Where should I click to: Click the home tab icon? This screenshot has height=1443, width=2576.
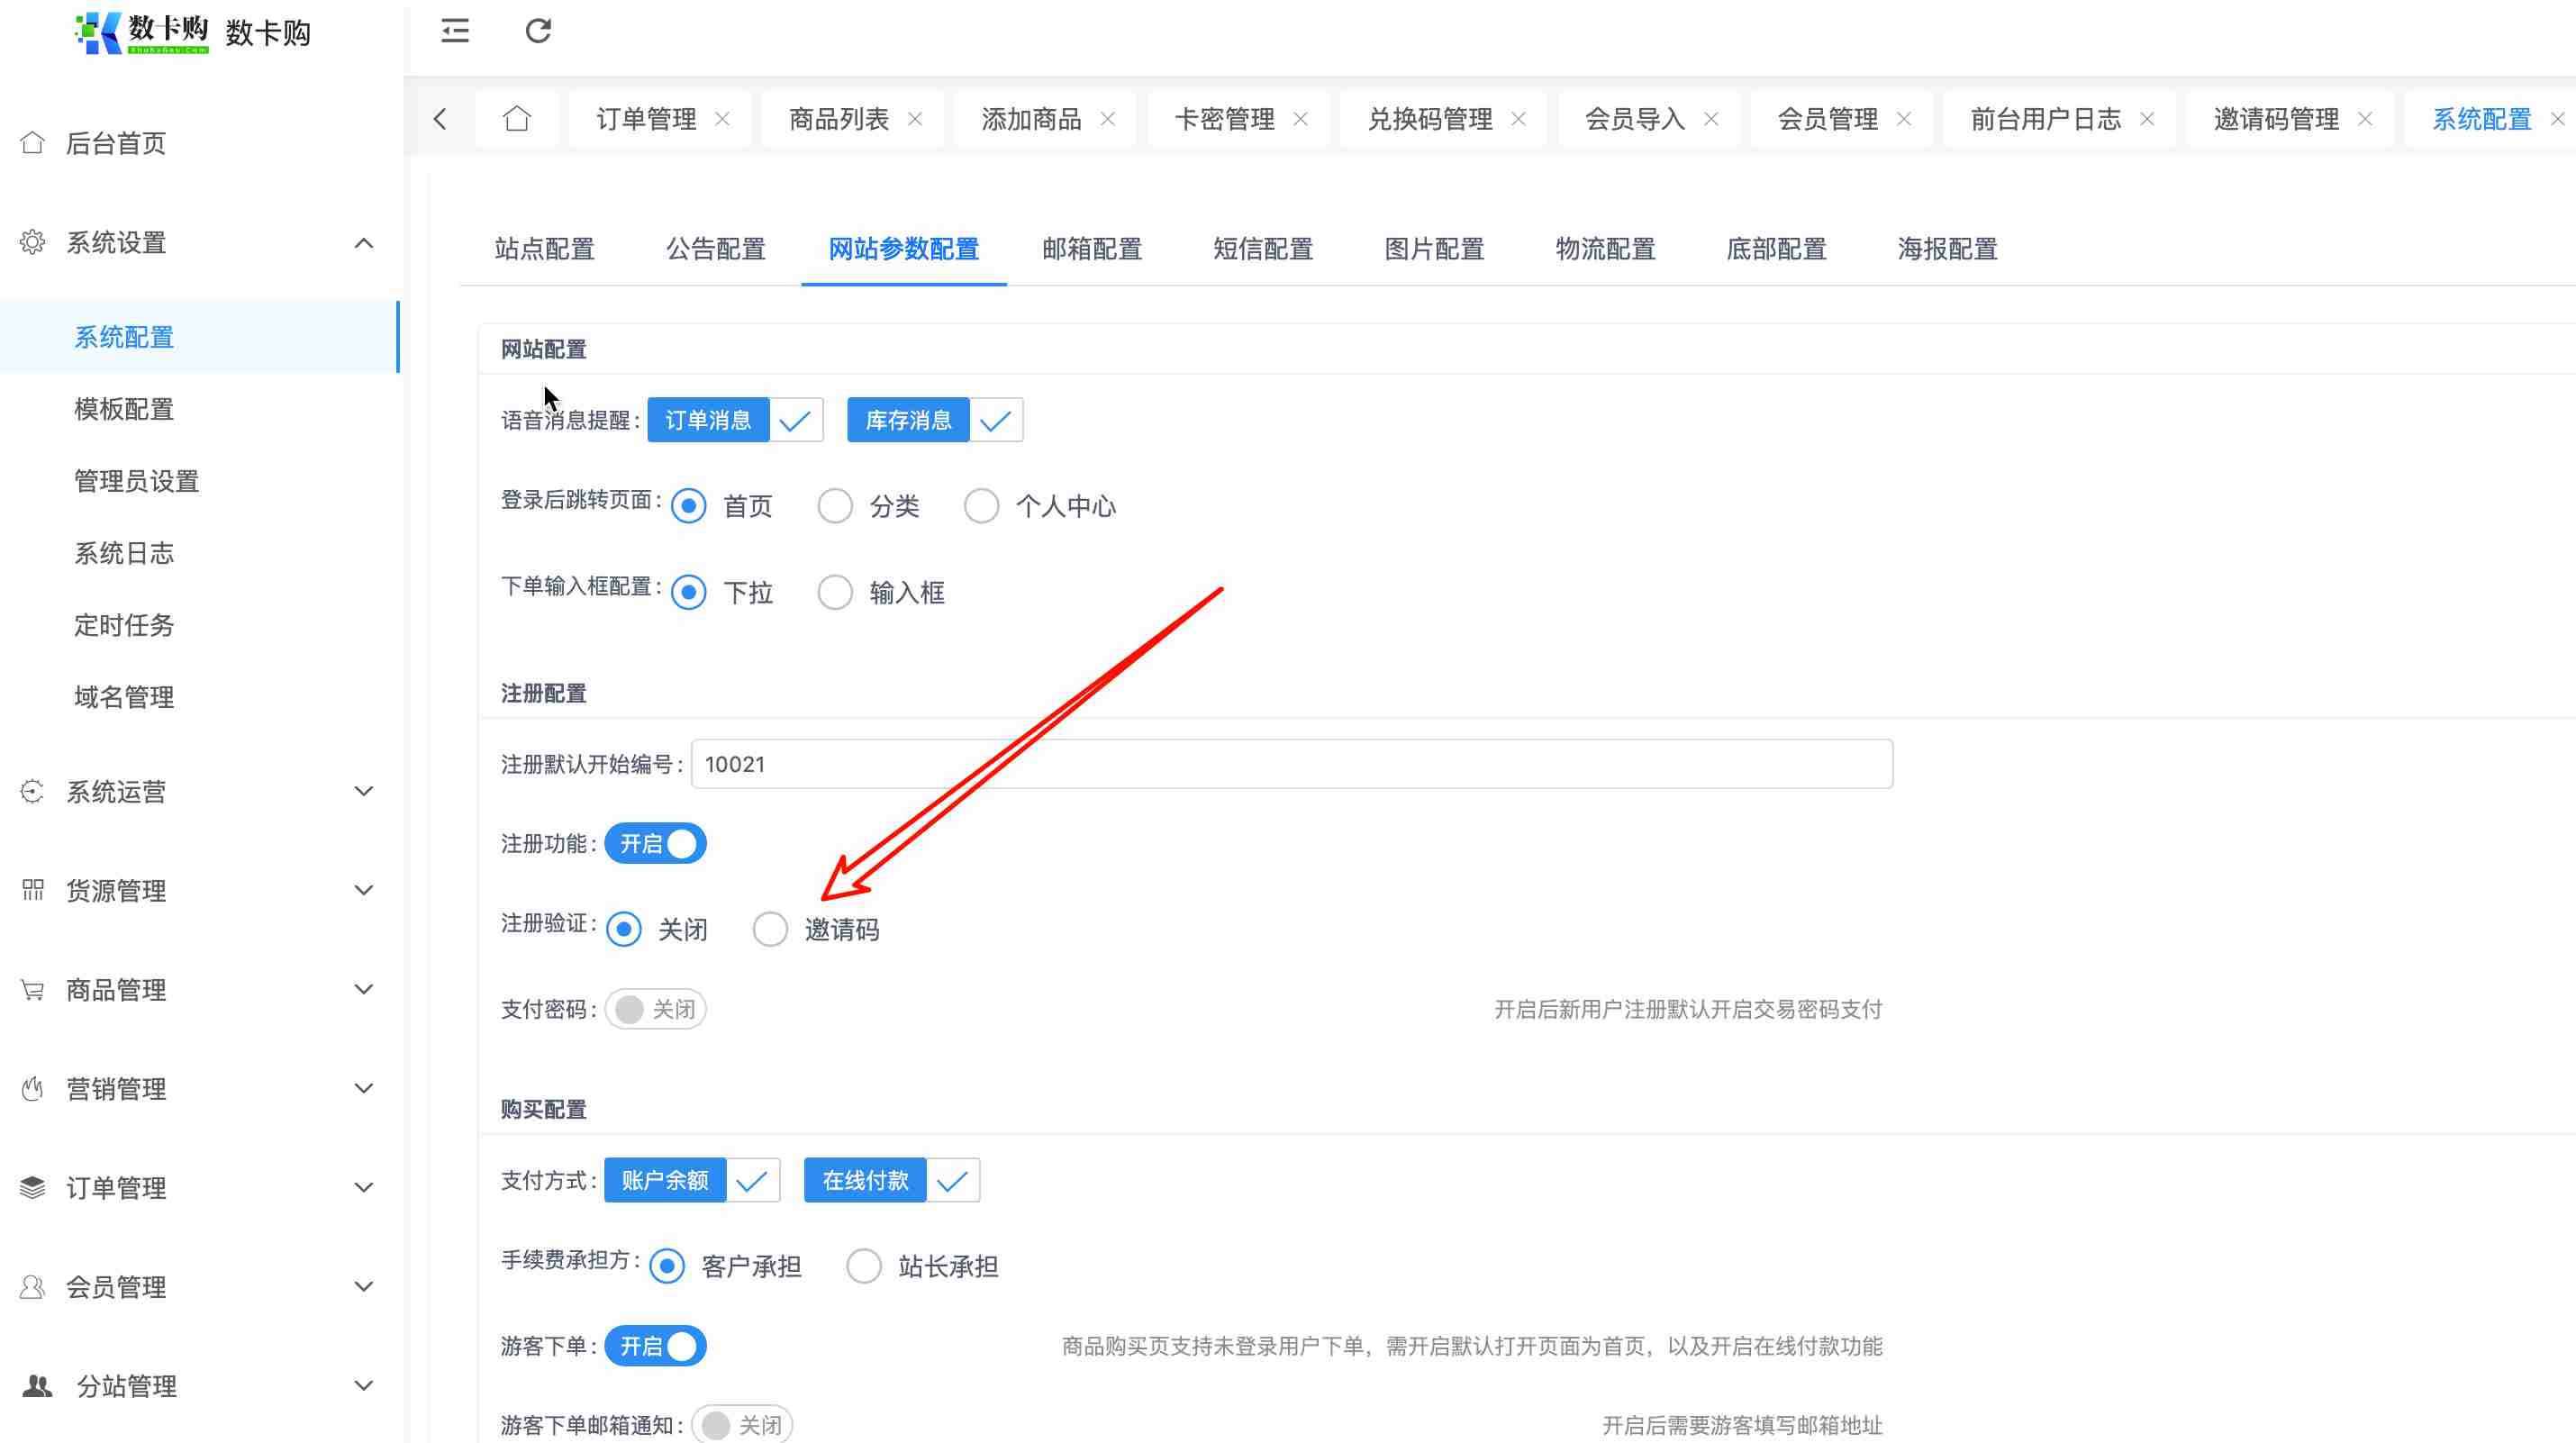tap(516, 119)
